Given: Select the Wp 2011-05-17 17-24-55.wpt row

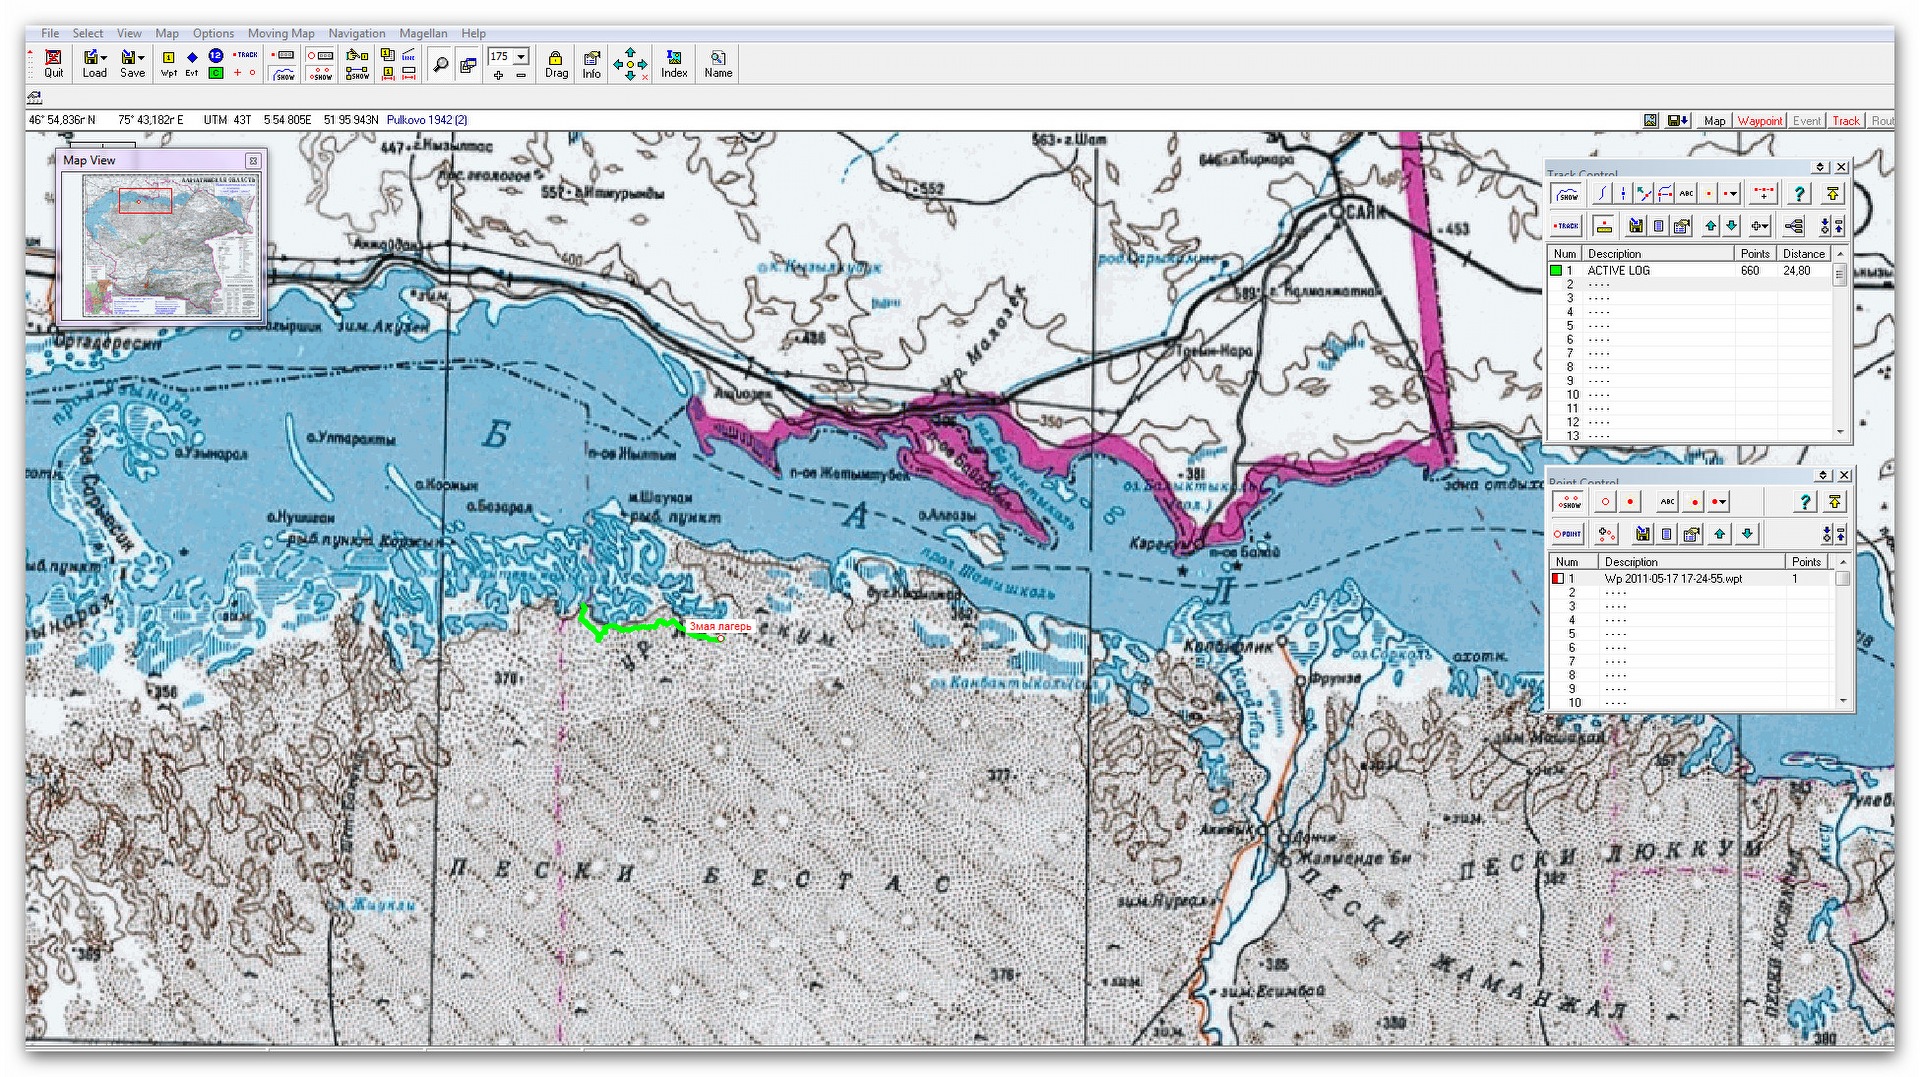Looking at the screenshot, I should (1690, 579).
